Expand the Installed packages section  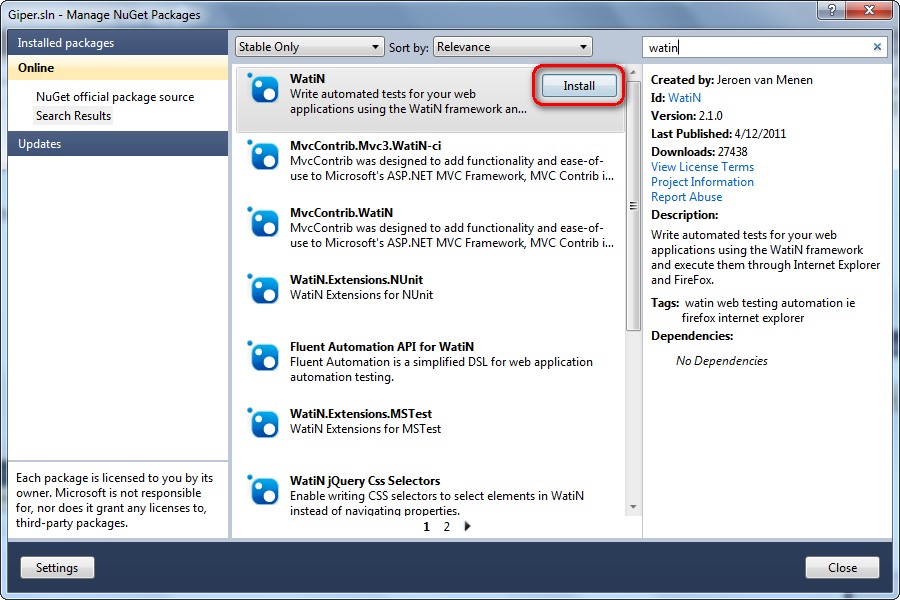pyautogui.click(x=118, y=43)
